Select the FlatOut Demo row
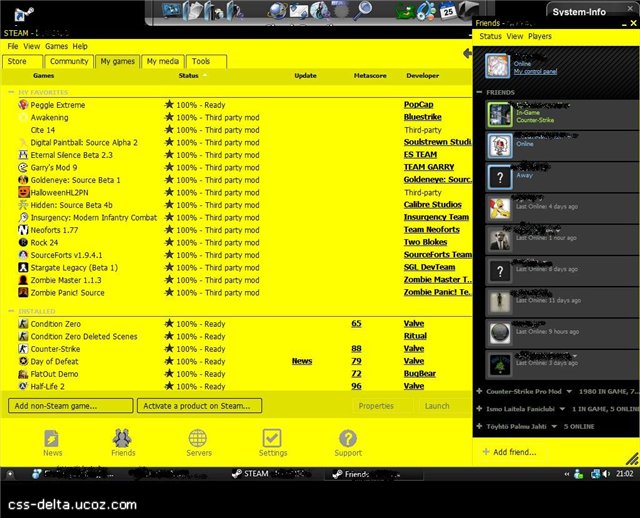 (x=237, y=374)
